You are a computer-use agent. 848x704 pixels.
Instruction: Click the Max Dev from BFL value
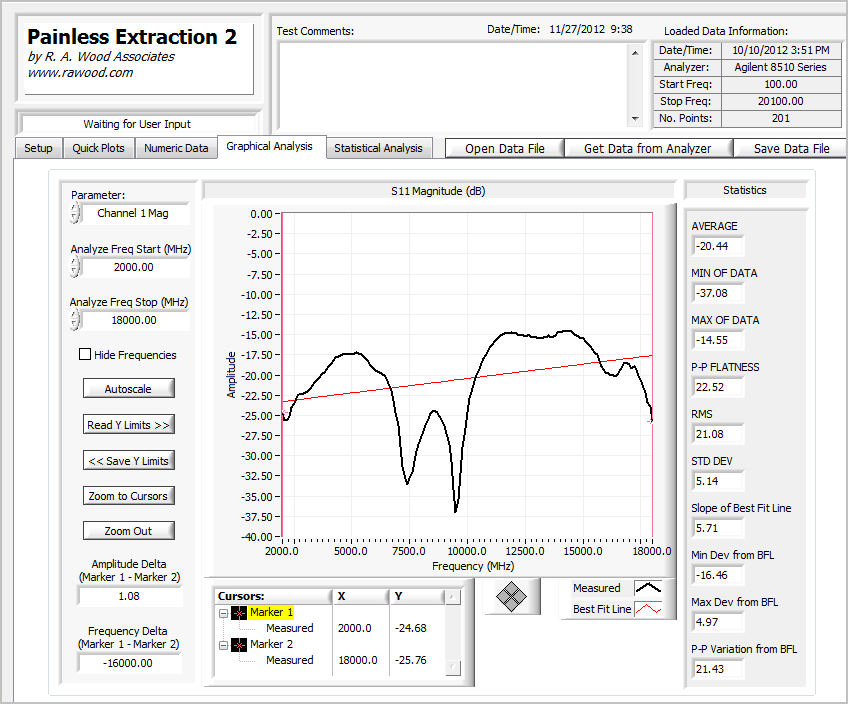coord(718,622)
